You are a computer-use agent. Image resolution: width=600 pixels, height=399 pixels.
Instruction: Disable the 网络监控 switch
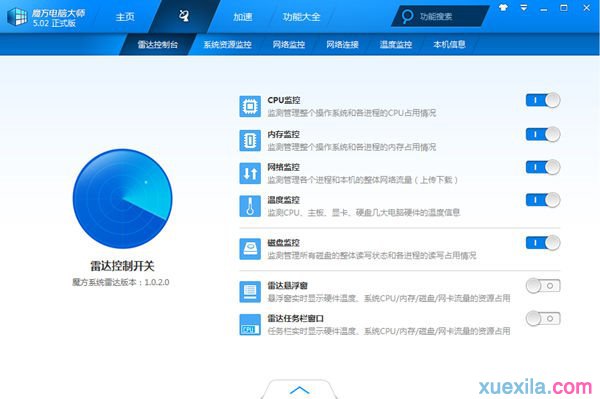pos(543,167)
